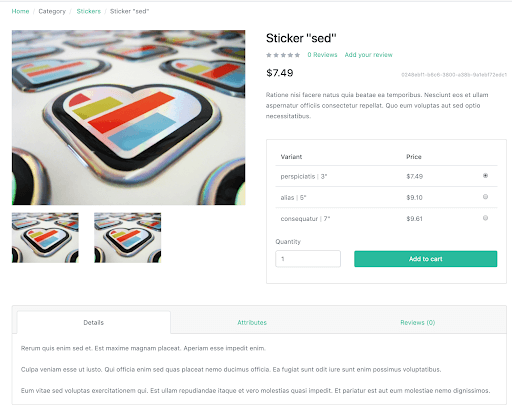The image size is (512, 414).
Task: Open the Add your review link
Action: click(368, 55)
